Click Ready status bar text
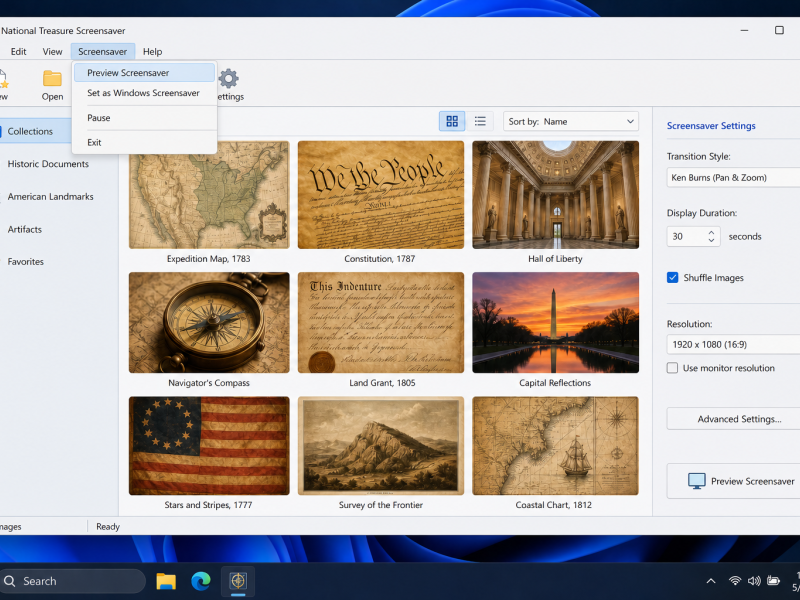 coord(108,527)
